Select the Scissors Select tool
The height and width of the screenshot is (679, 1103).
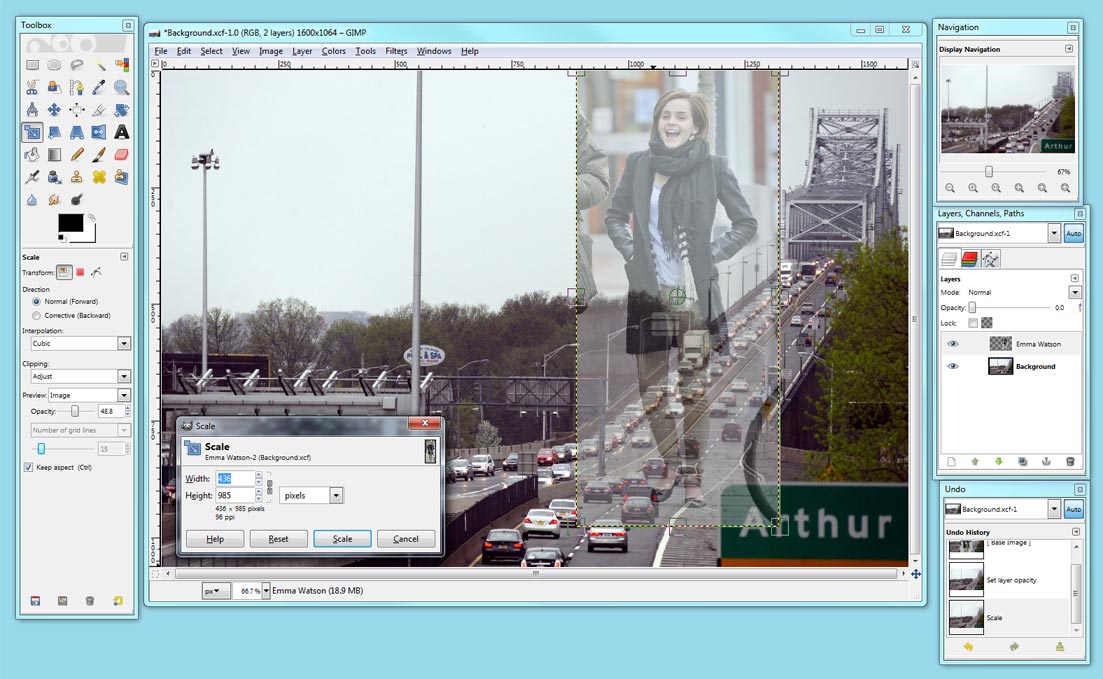32,87
